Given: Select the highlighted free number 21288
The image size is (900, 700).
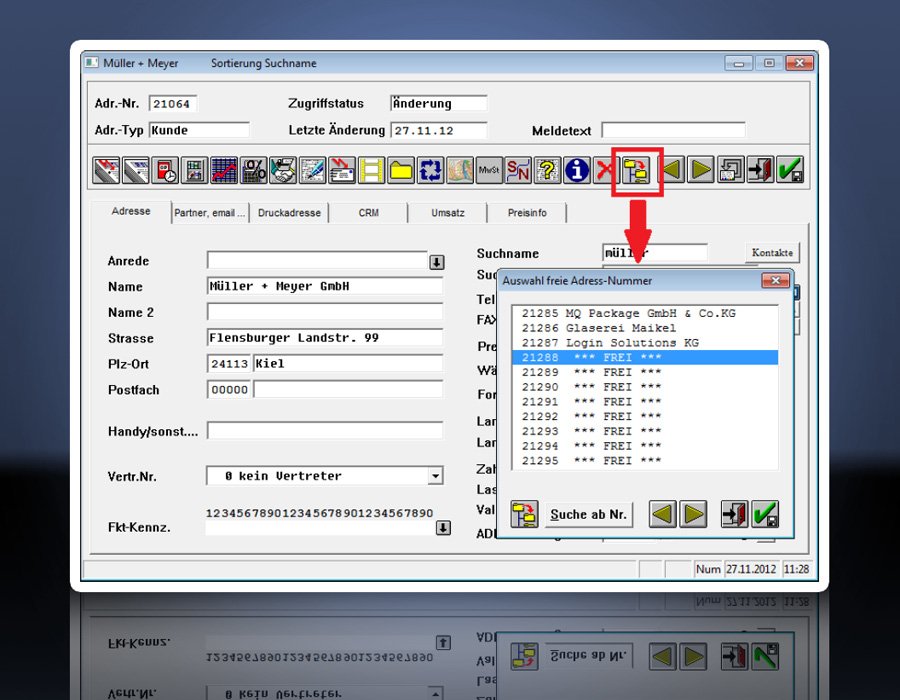Looking at the screenshot, I should (x=645, y=357).
